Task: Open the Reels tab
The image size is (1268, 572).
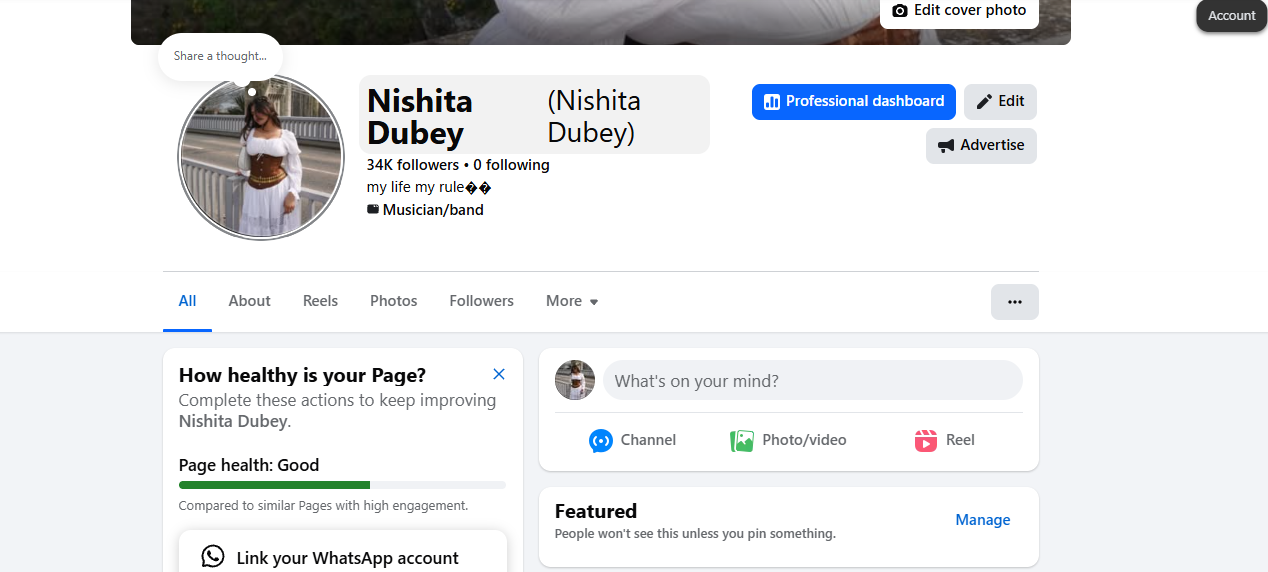Action: click(320, 302)
